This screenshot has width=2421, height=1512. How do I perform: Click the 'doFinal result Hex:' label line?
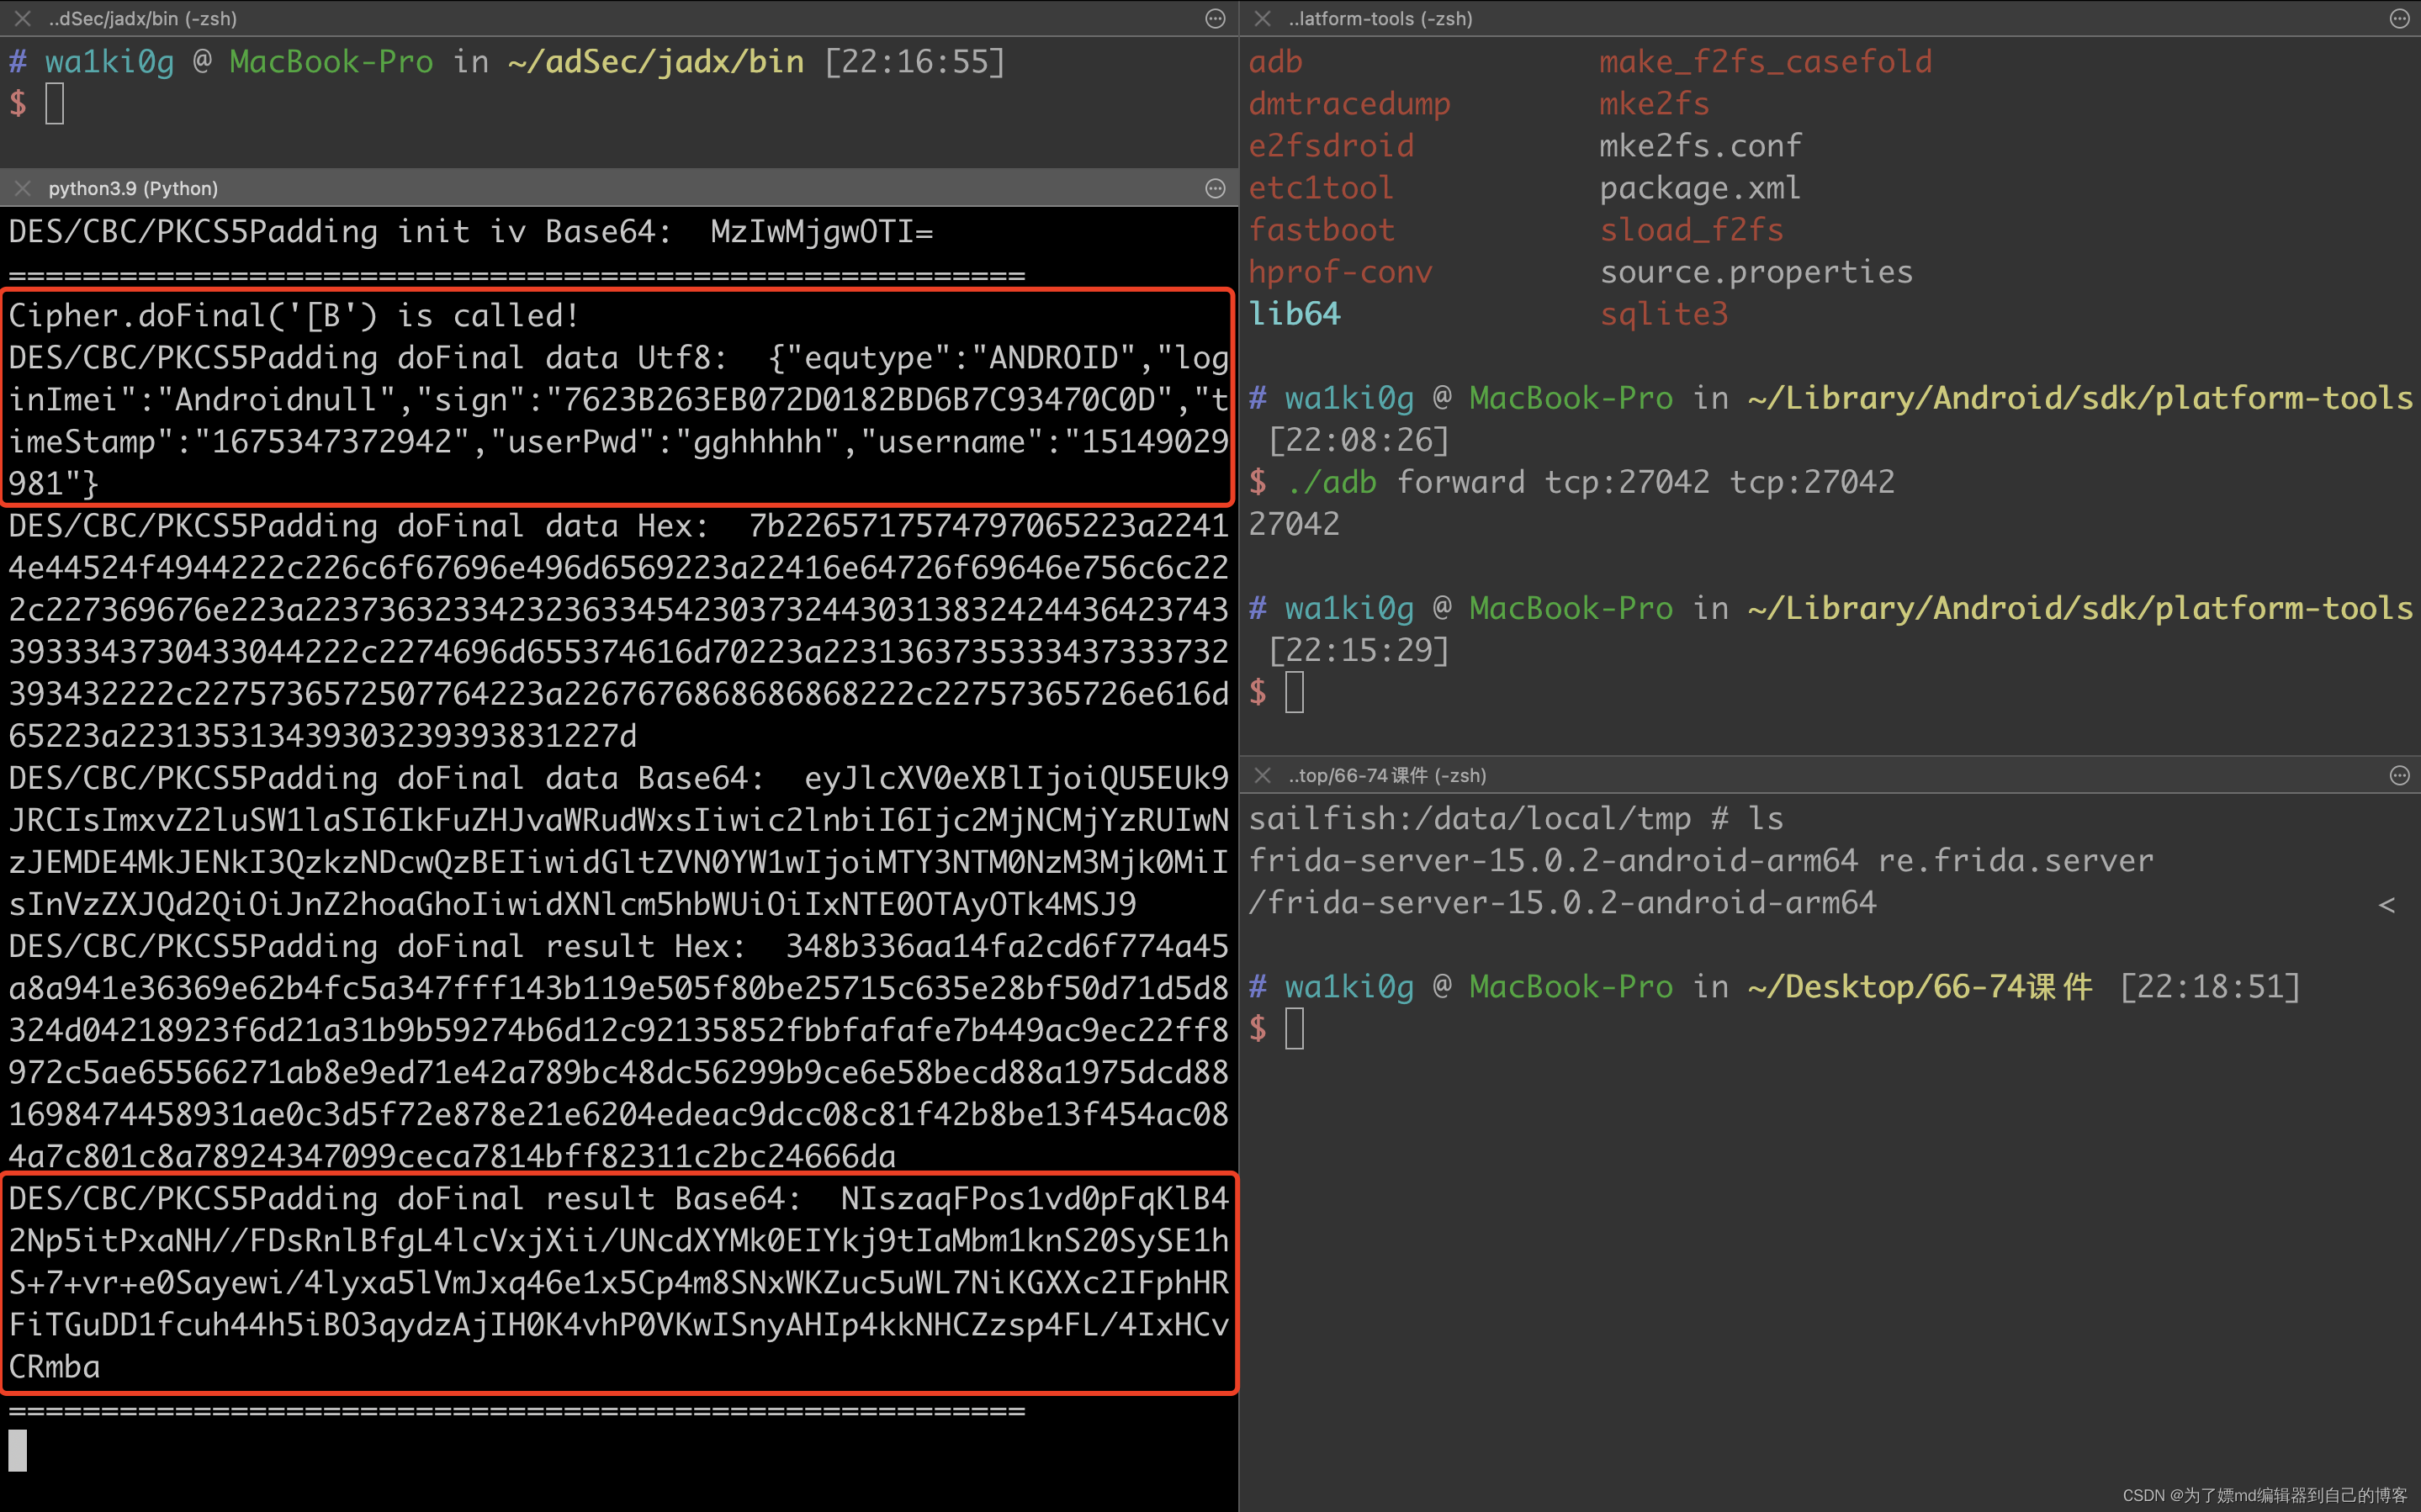[x=377, y=946]
